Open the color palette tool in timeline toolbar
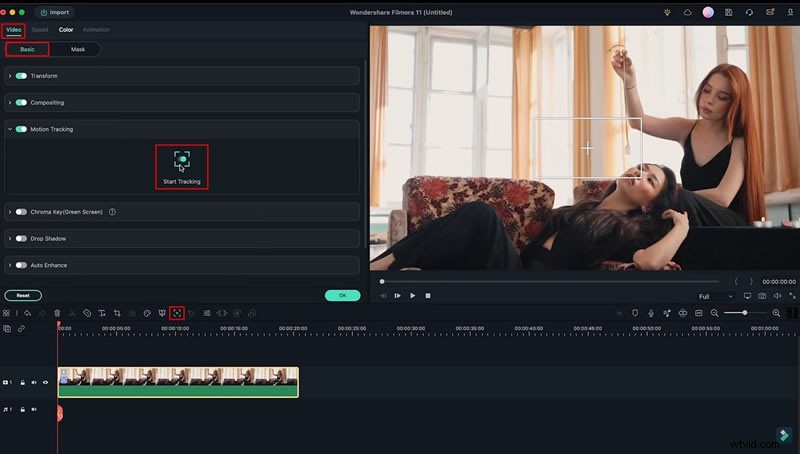Viewport: 800px width, 454px height. point(147,313)
